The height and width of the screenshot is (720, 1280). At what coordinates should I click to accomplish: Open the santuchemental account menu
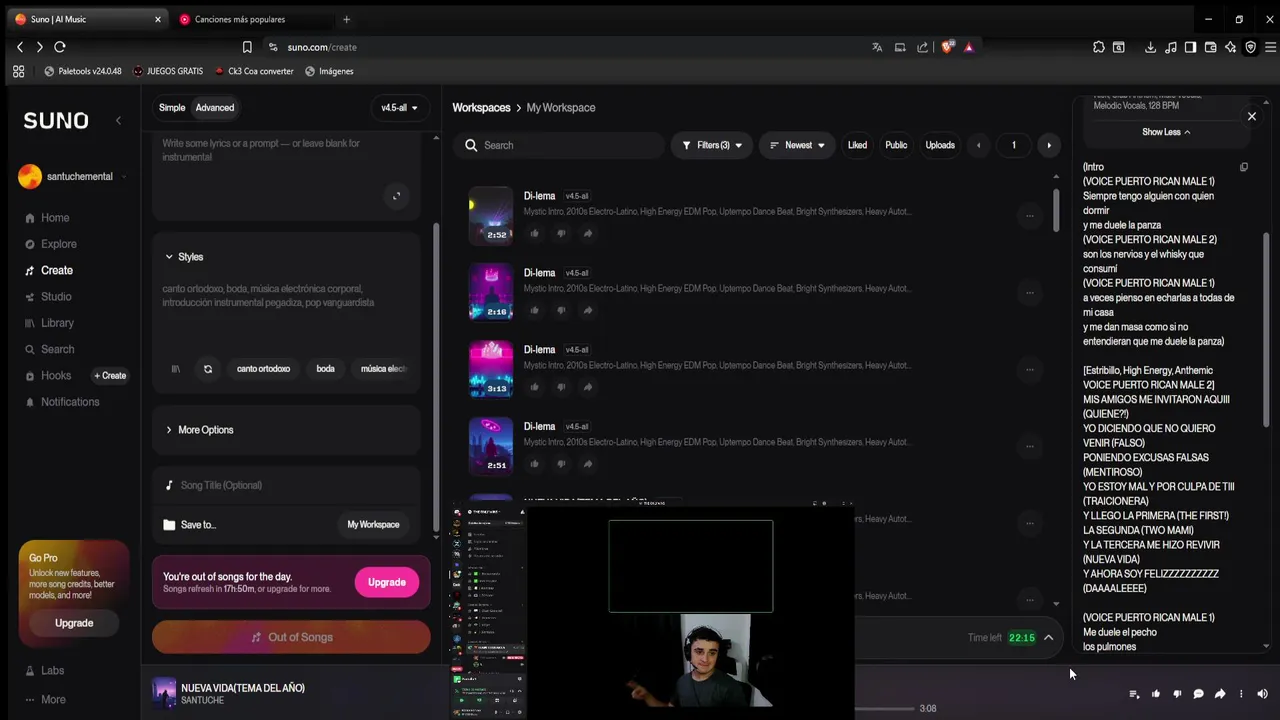[x=73, y=177]
